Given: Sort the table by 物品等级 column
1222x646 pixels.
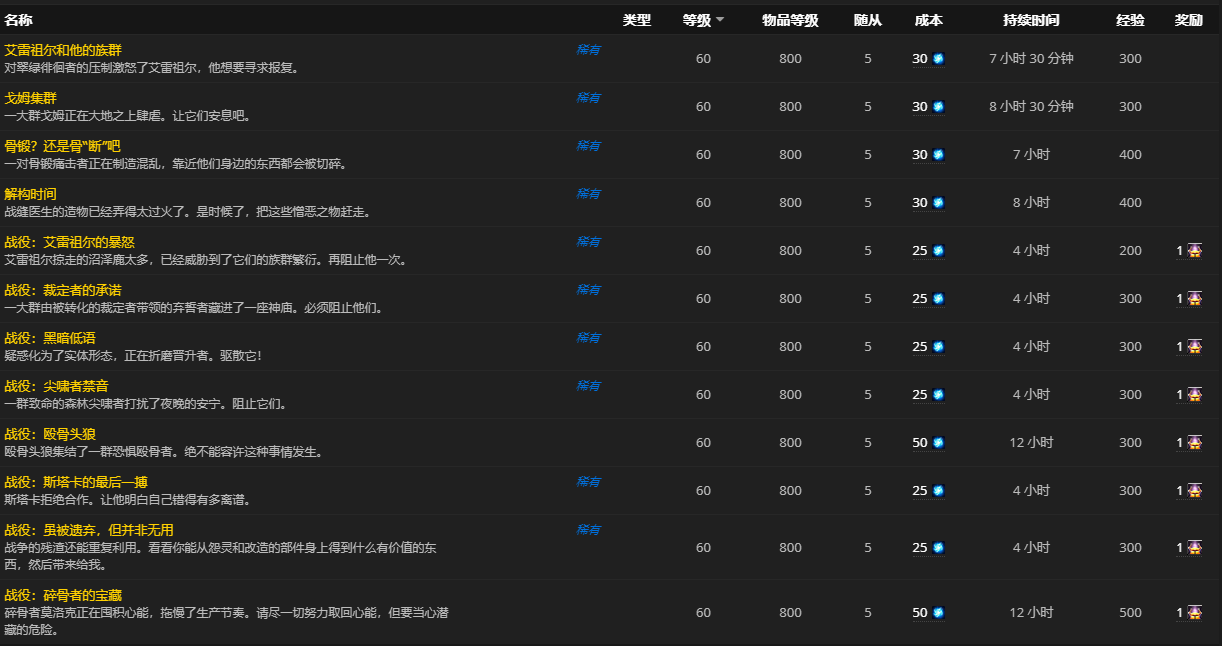Looking at the screenshot, I should pyautogui.click(x=790, y=20).
